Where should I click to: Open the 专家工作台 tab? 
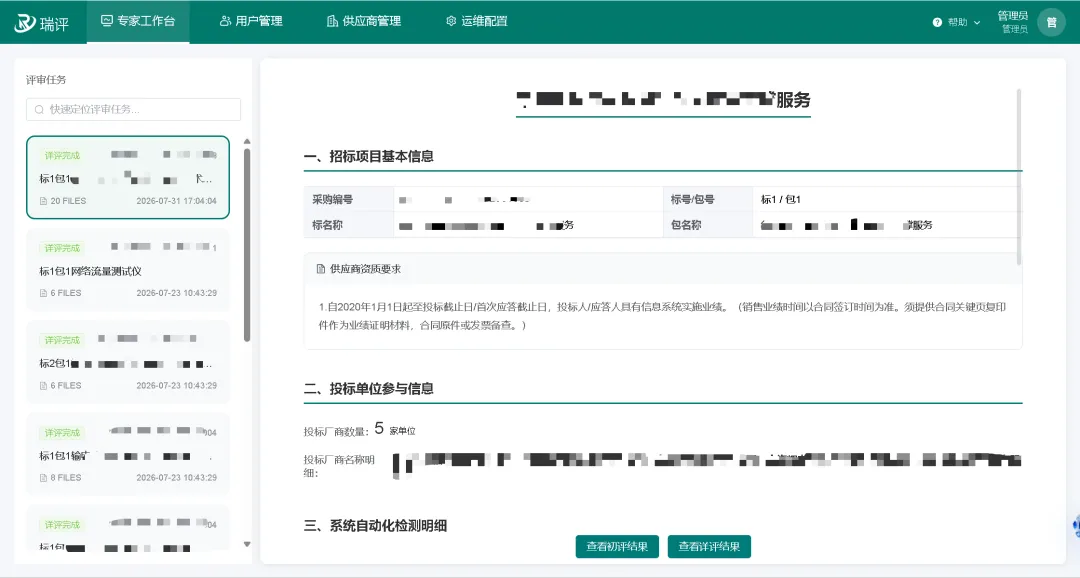(138, 21)
